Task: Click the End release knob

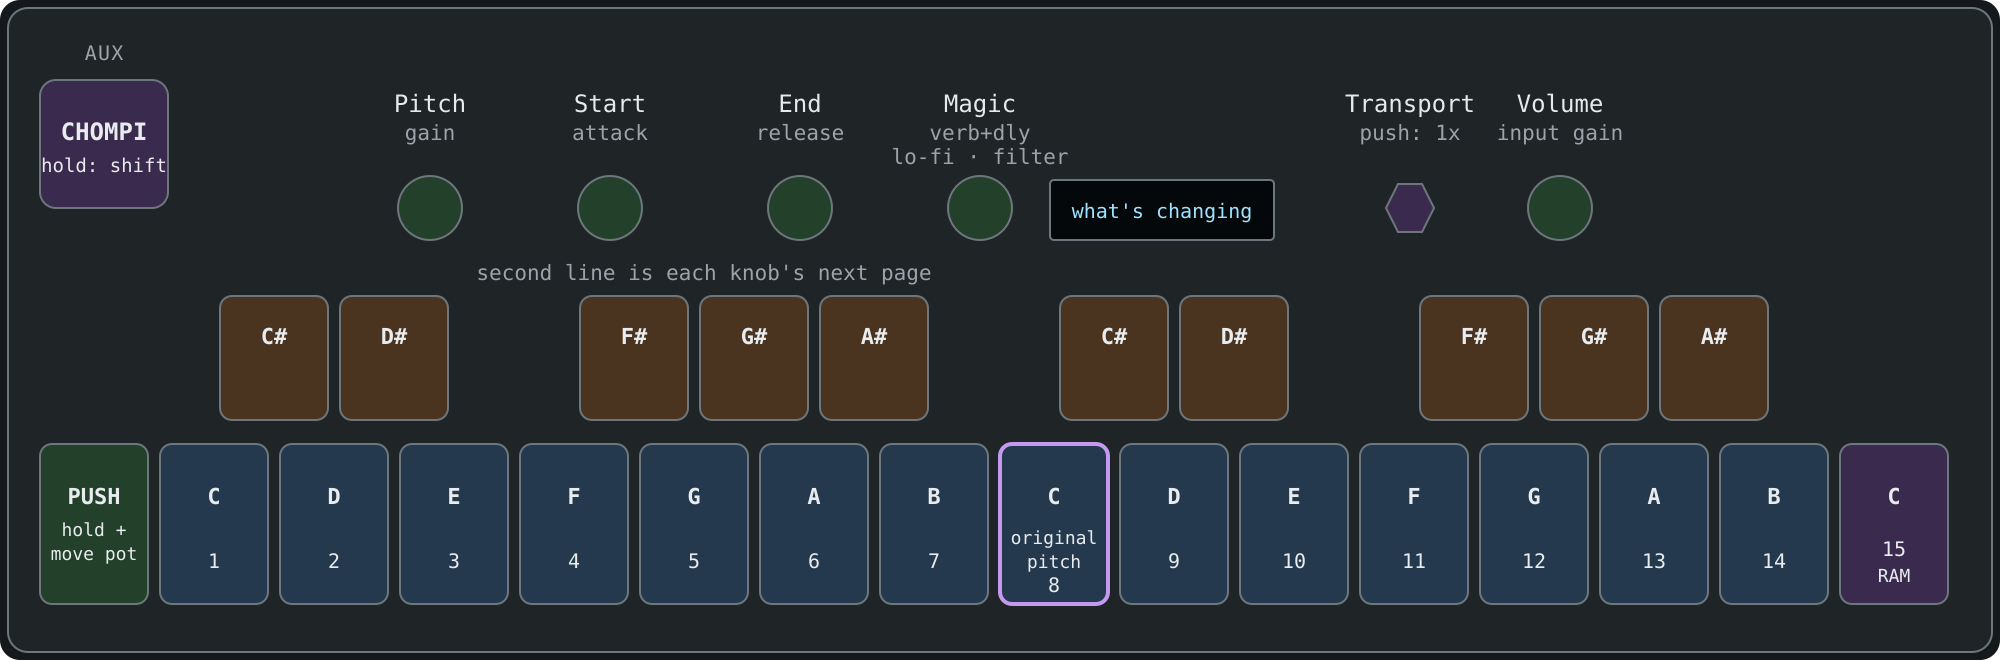Action: coord(800,208)
